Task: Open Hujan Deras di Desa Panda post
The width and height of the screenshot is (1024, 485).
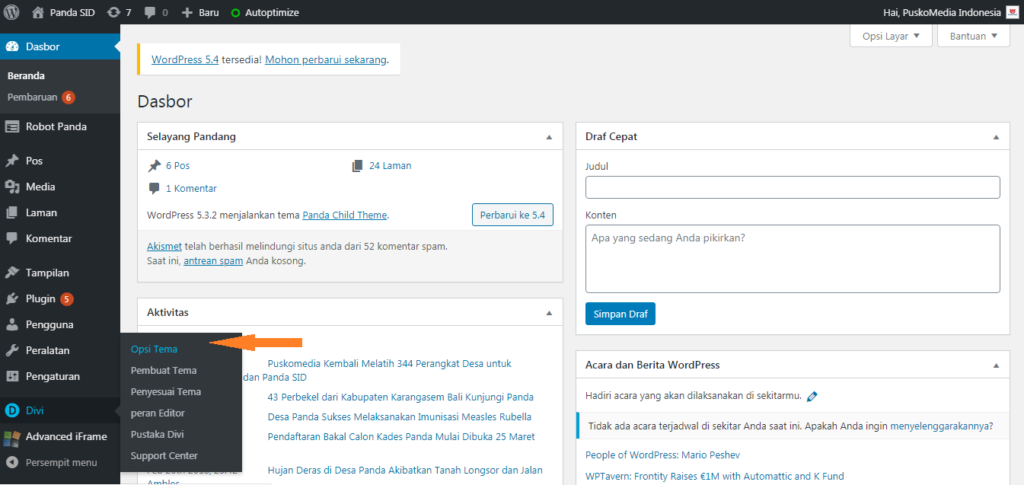Action: pyautogui.click(x=405, y=469)
